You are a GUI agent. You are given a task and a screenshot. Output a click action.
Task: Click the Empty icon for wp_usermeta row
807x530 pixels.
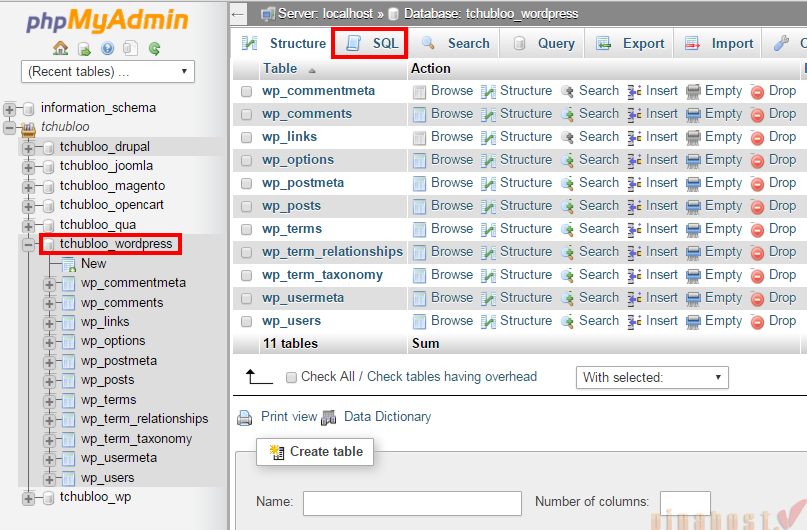coord(693,298)
